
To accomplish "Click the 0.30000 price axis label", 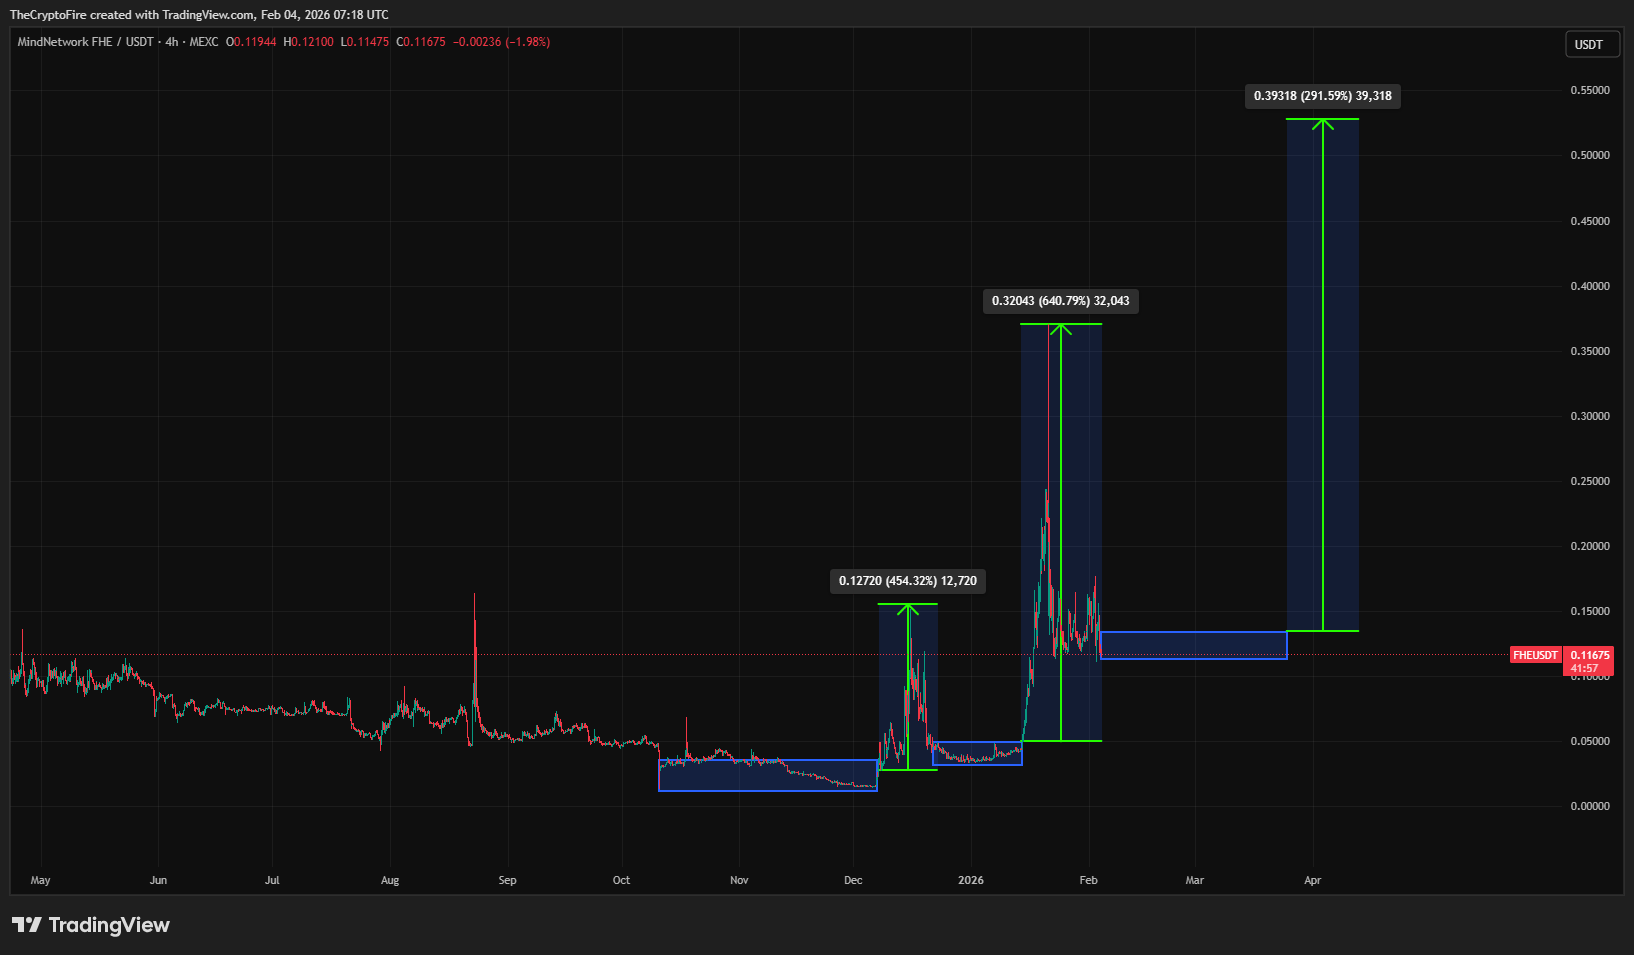I will point(1590,416).
